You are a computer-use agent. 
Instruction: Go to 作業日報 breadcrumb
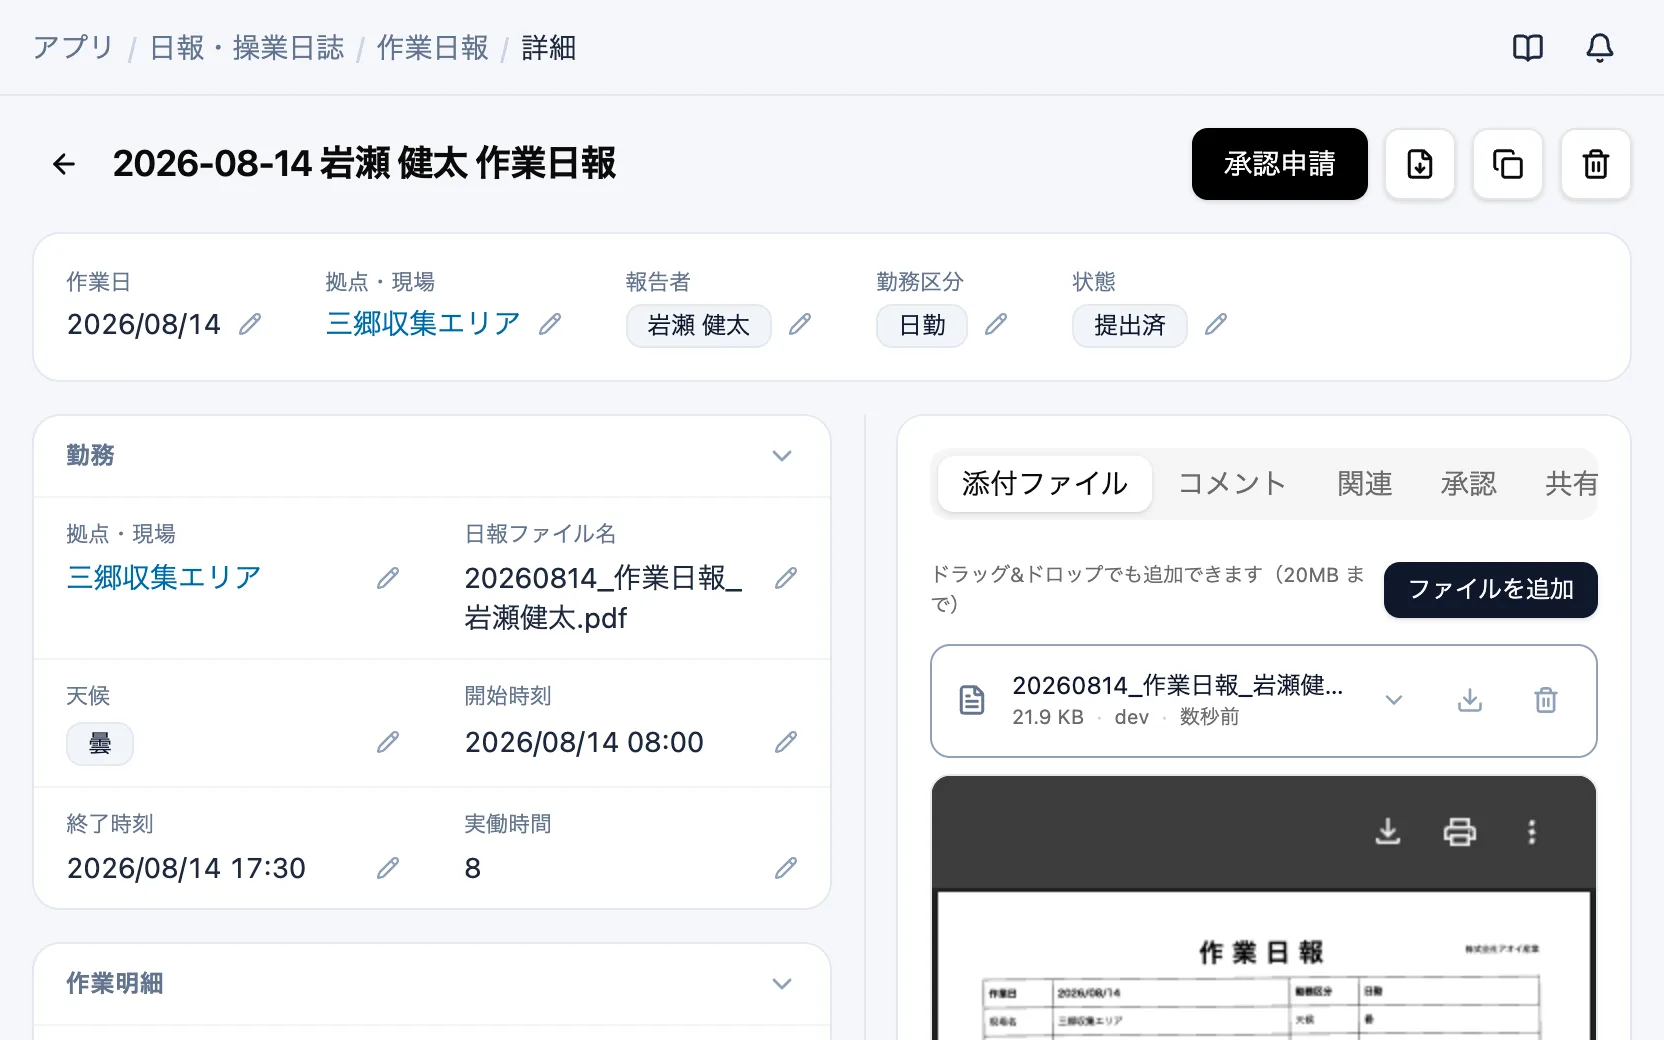pyautogui.click(x=433, y=48)
